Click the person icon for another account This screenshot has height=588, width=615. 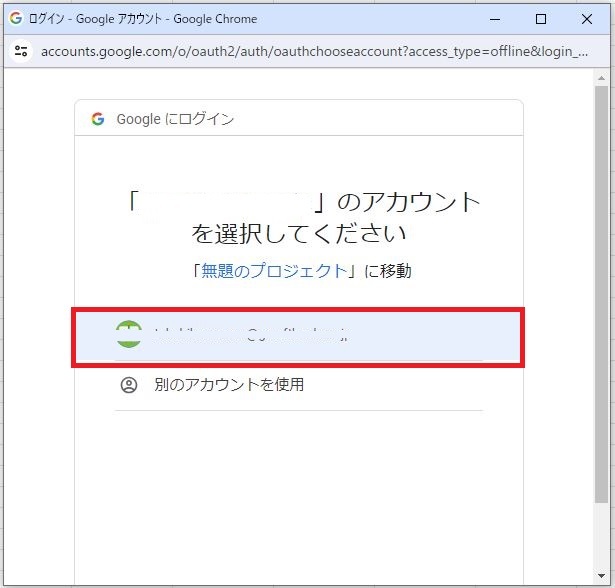tap(129, 385)
